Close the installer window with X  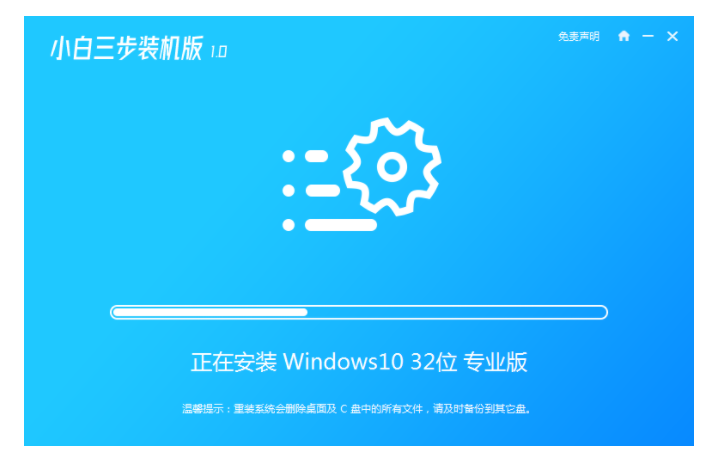(x=672, y=36)
